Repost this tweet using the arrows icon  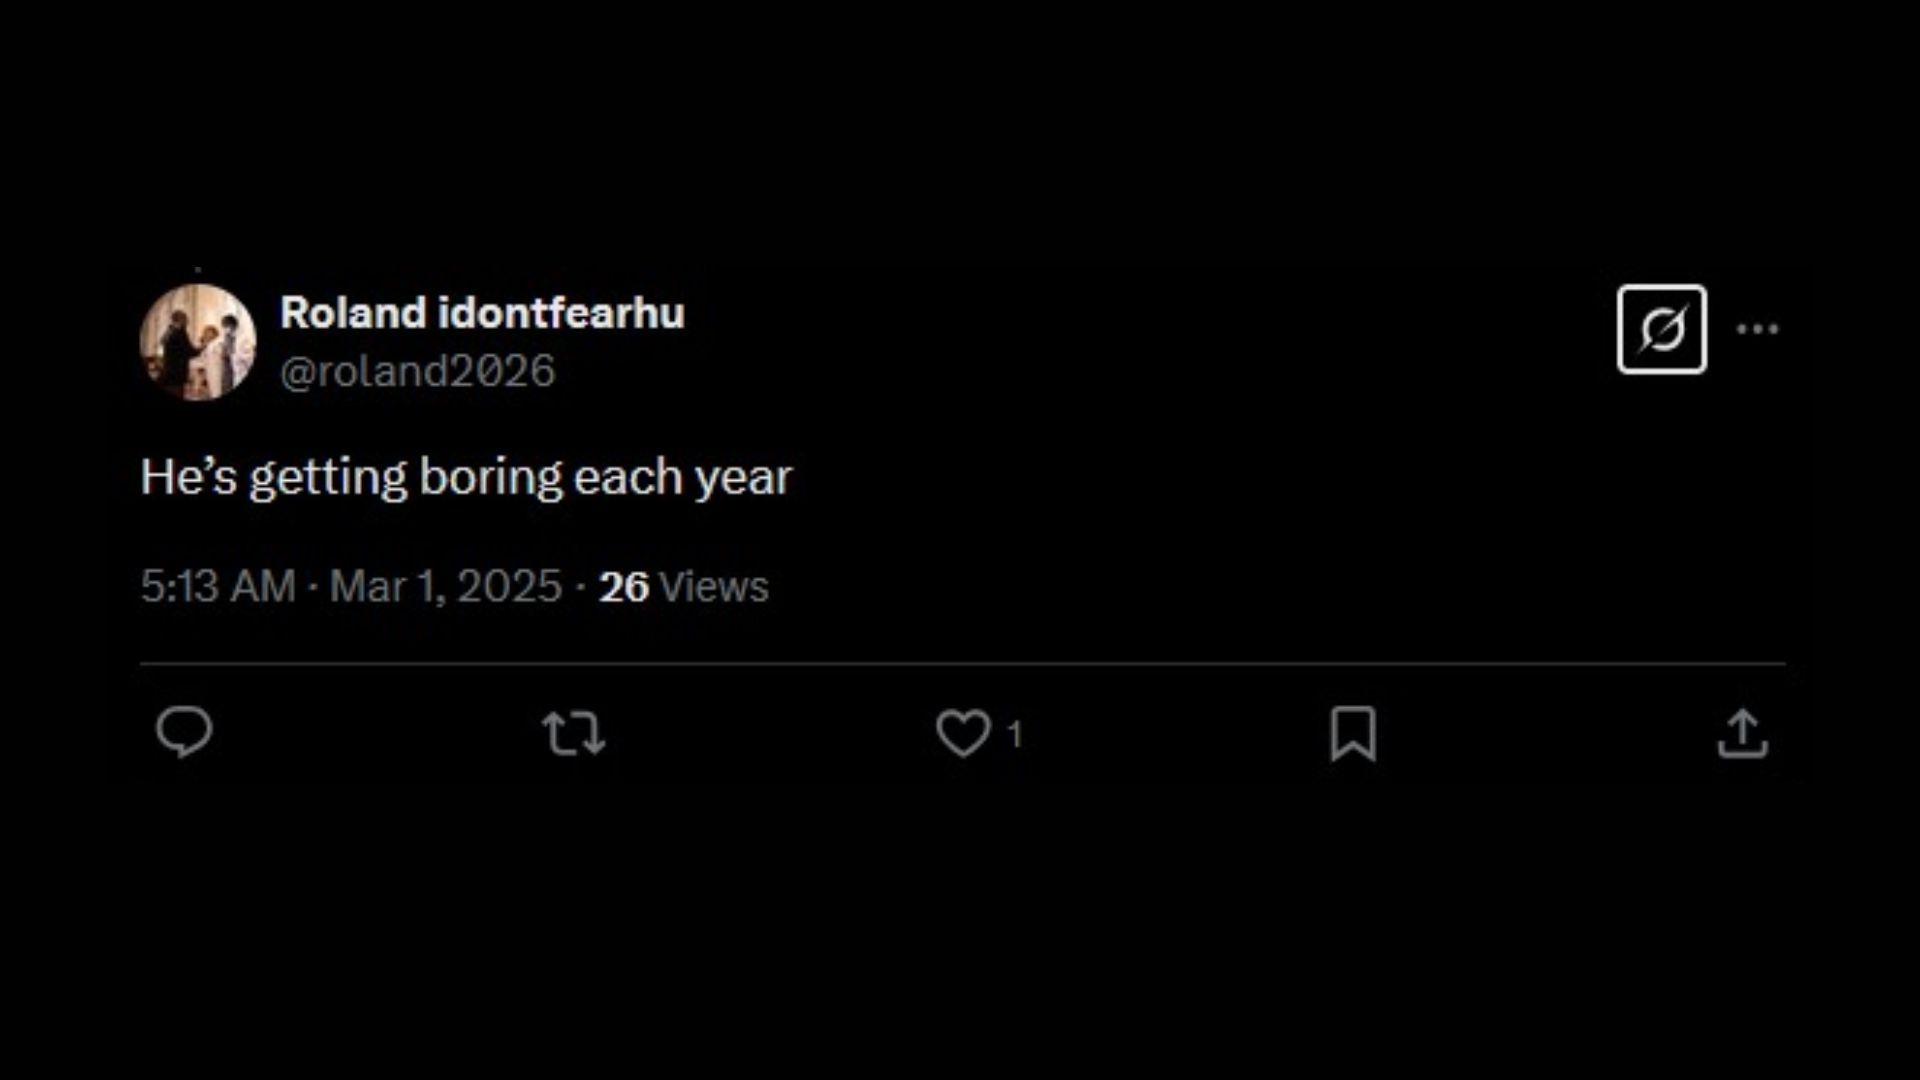point(574,733)
